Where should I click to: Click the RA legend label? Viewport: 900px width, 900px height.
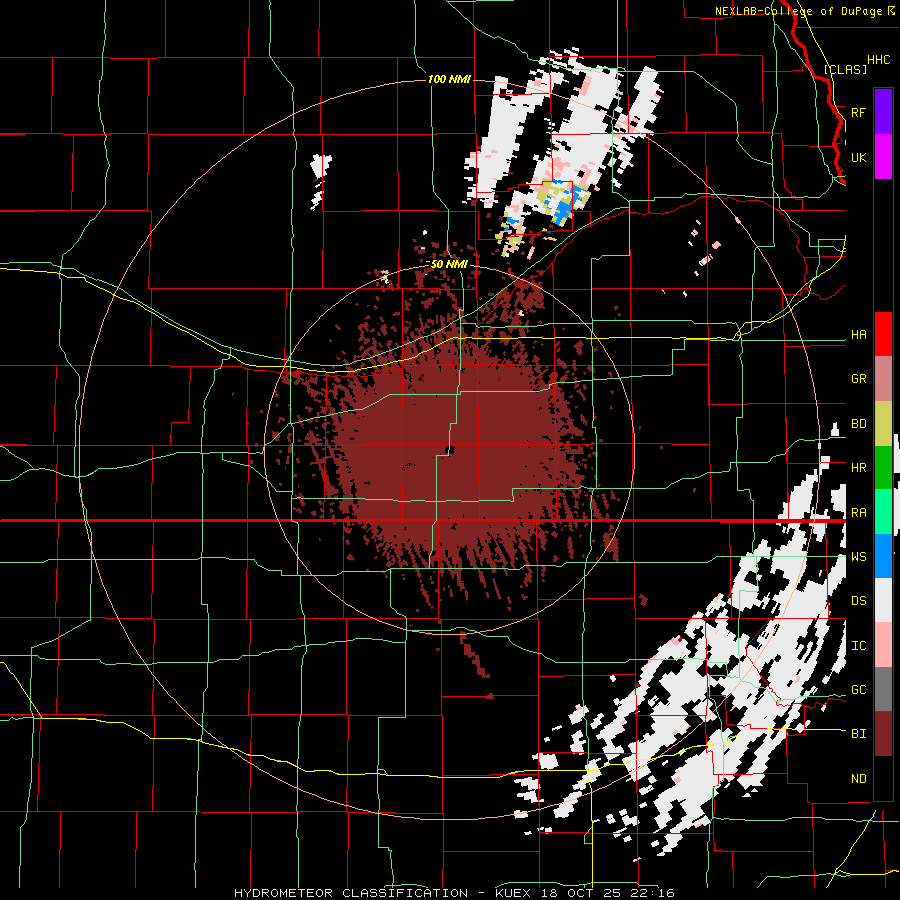click(858, 513)
